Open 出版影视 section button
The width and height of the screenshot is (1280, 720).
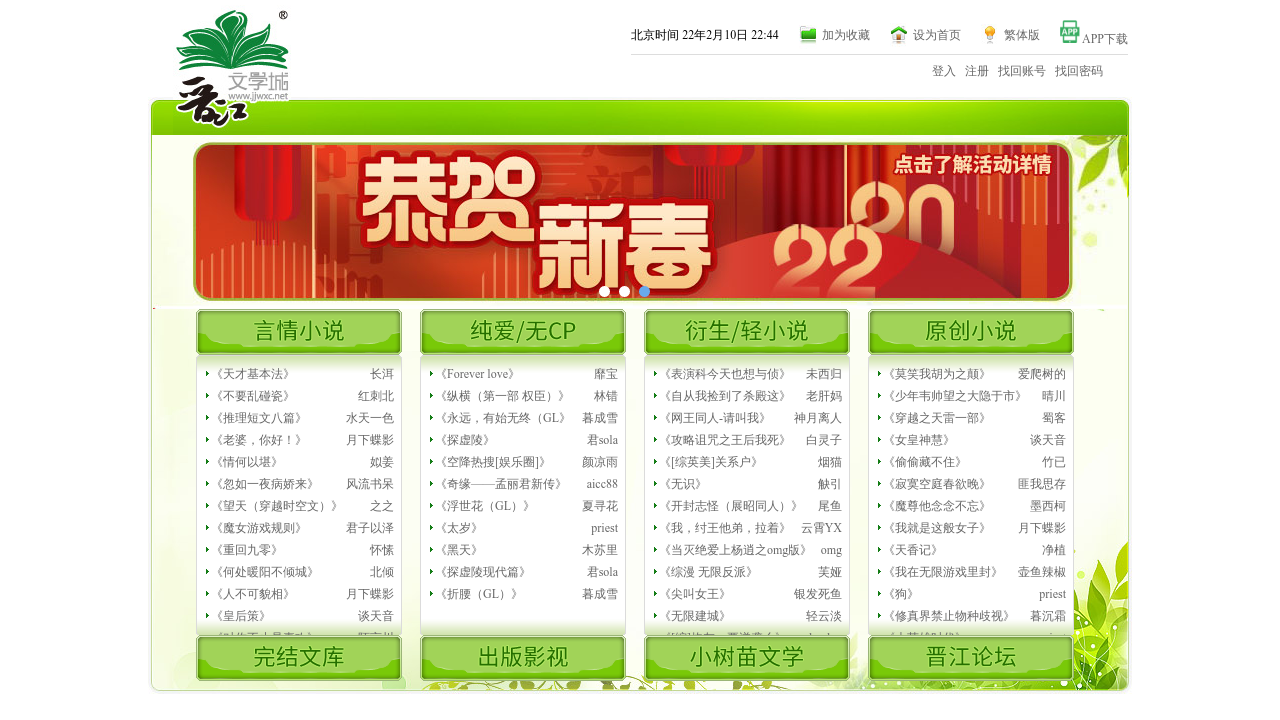[523, 658]
